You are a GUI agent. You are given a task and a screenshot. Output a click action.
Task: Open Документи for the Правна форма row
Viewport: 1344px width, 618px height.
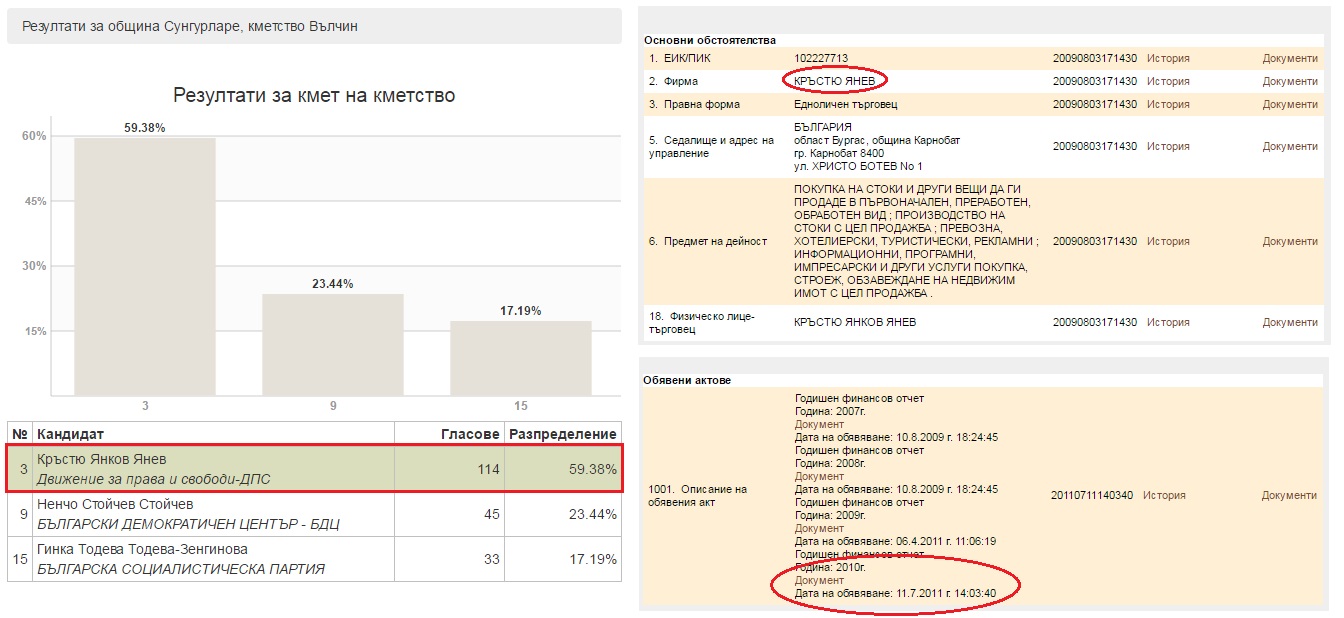pos(1290,105)
